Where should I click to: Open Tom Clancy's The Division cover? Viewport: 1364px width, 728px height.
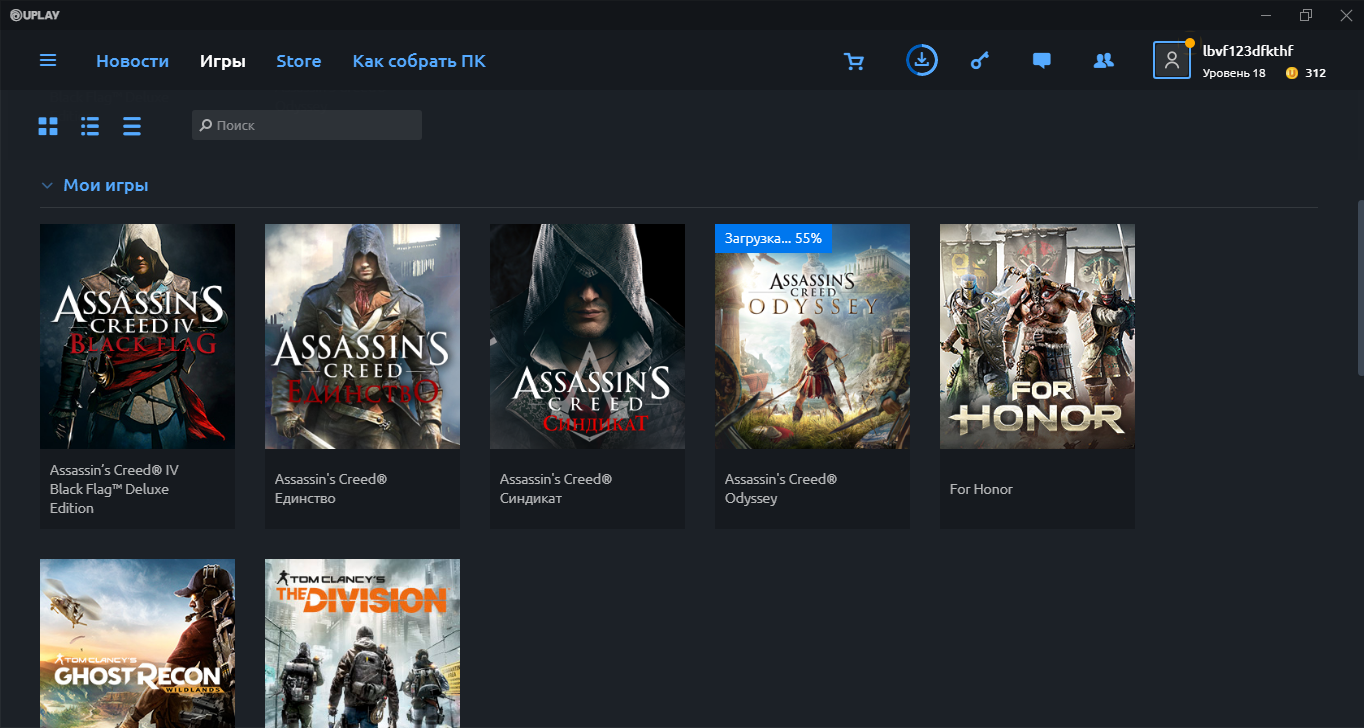362,643
